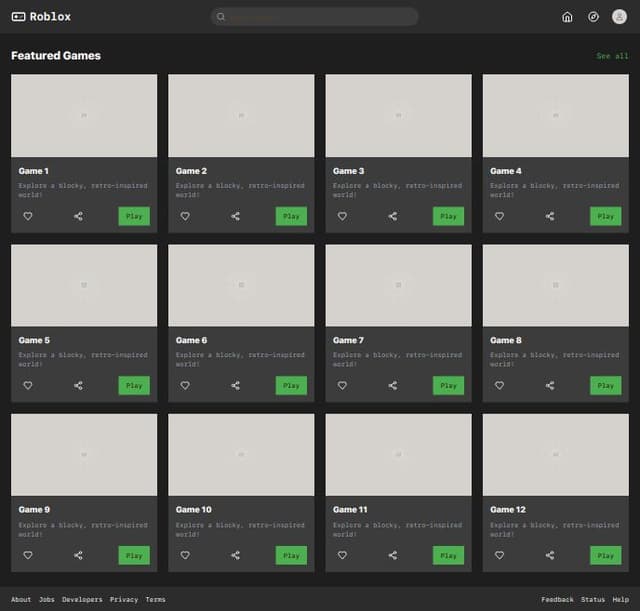Follow the See all link
640x611 pixels.
[x=612, y=56]
